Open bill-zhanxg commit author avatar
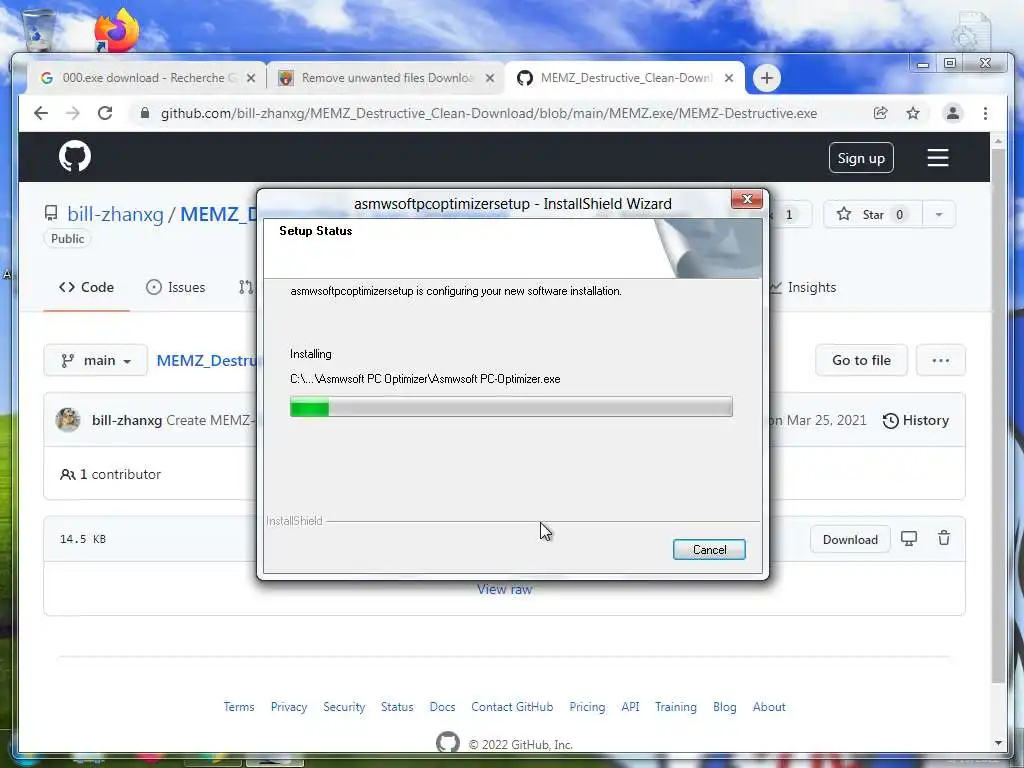This screenshot has height=768, width=1024. 68,420
